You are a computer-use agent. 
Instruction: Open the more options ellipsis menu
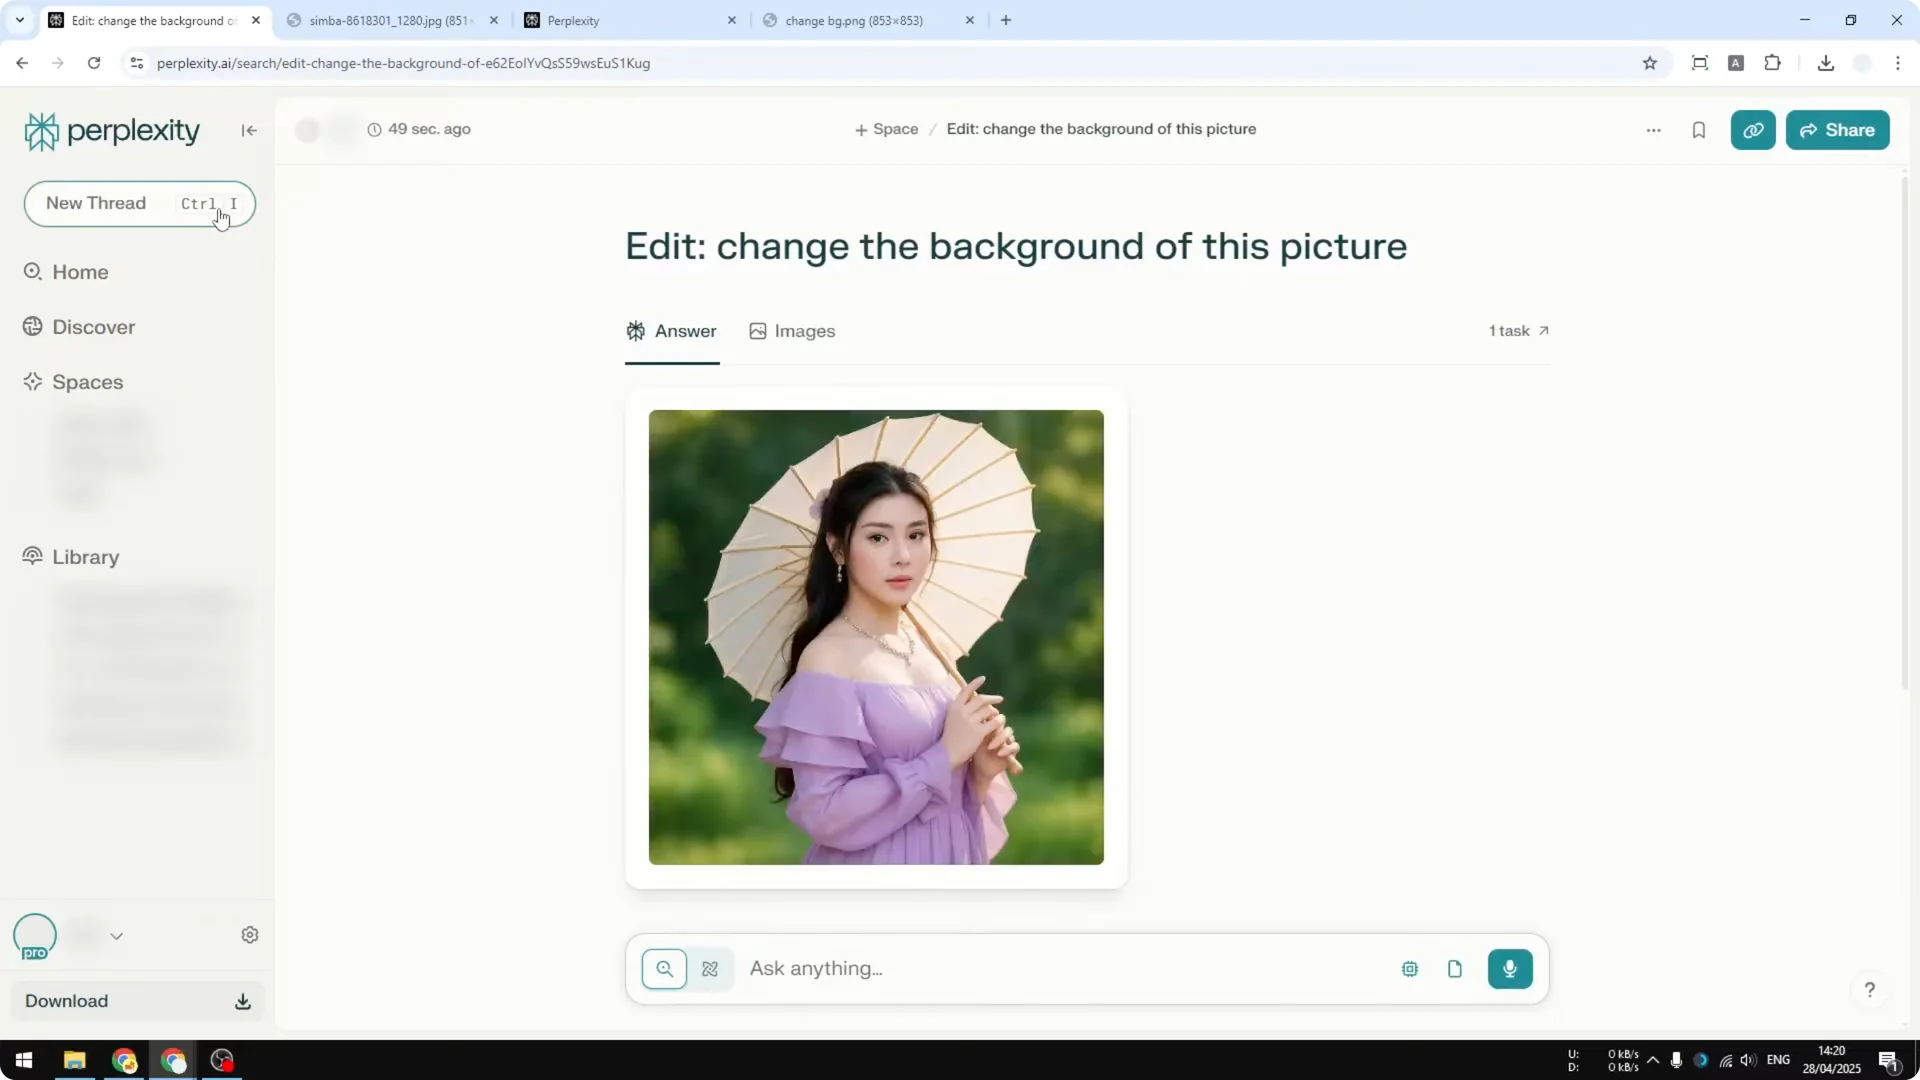[1654, 130]
